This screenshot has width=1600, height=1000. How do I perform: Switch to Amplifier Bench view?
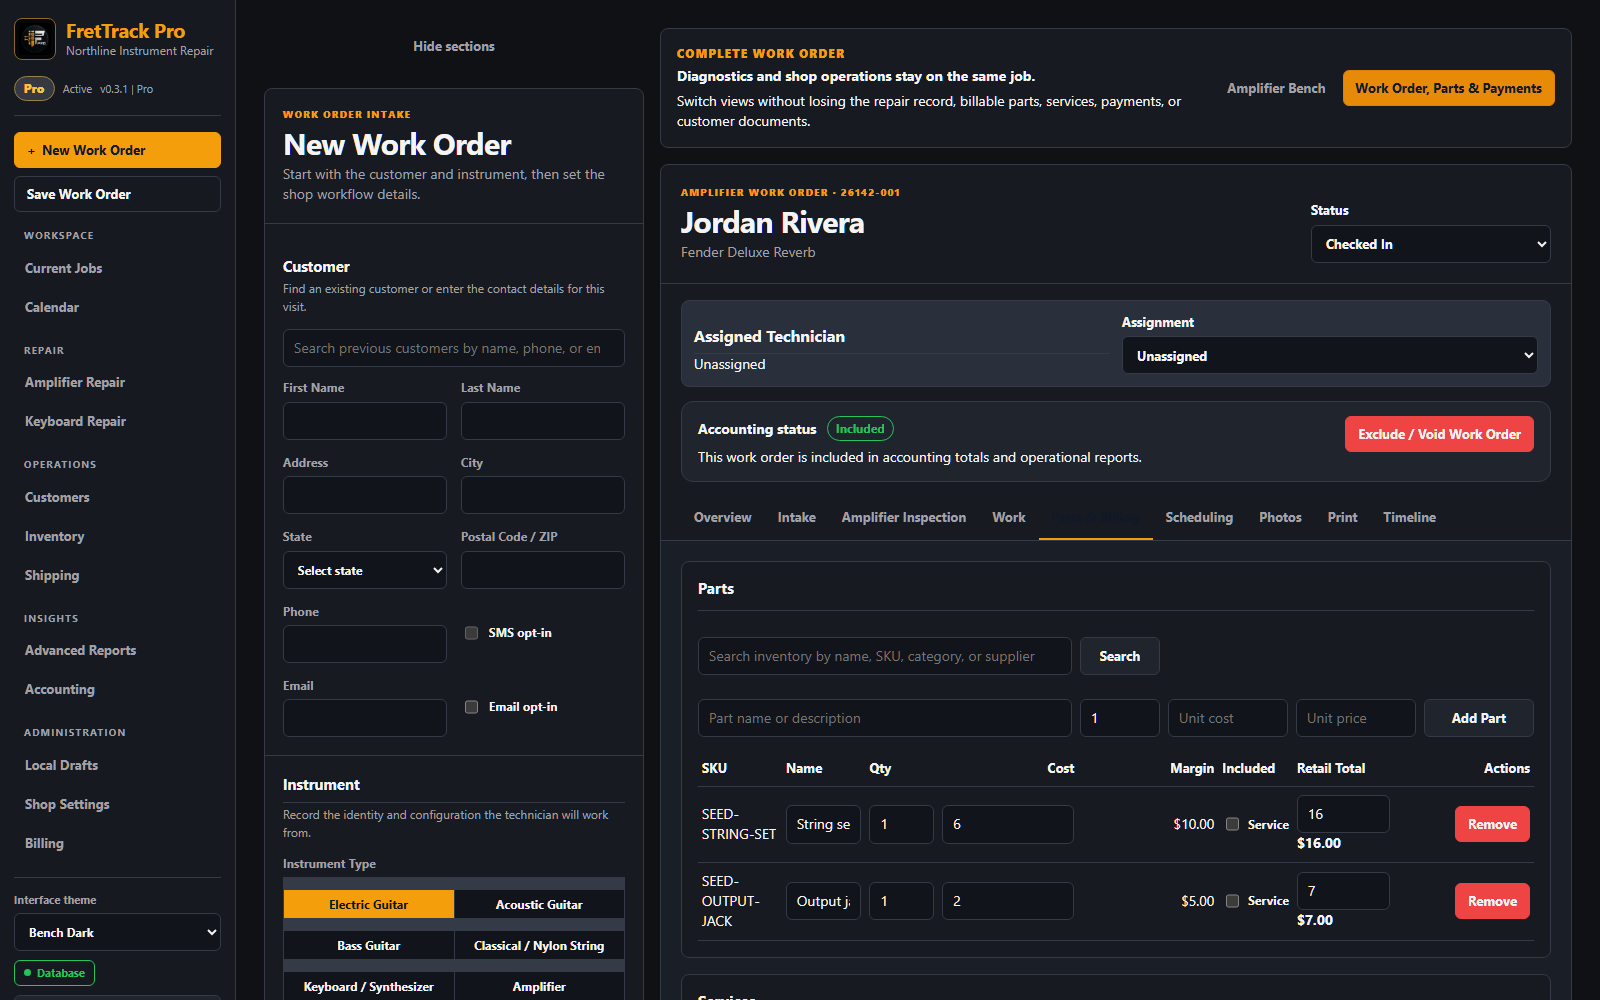pyautogui.click(x=1276, y=88)
